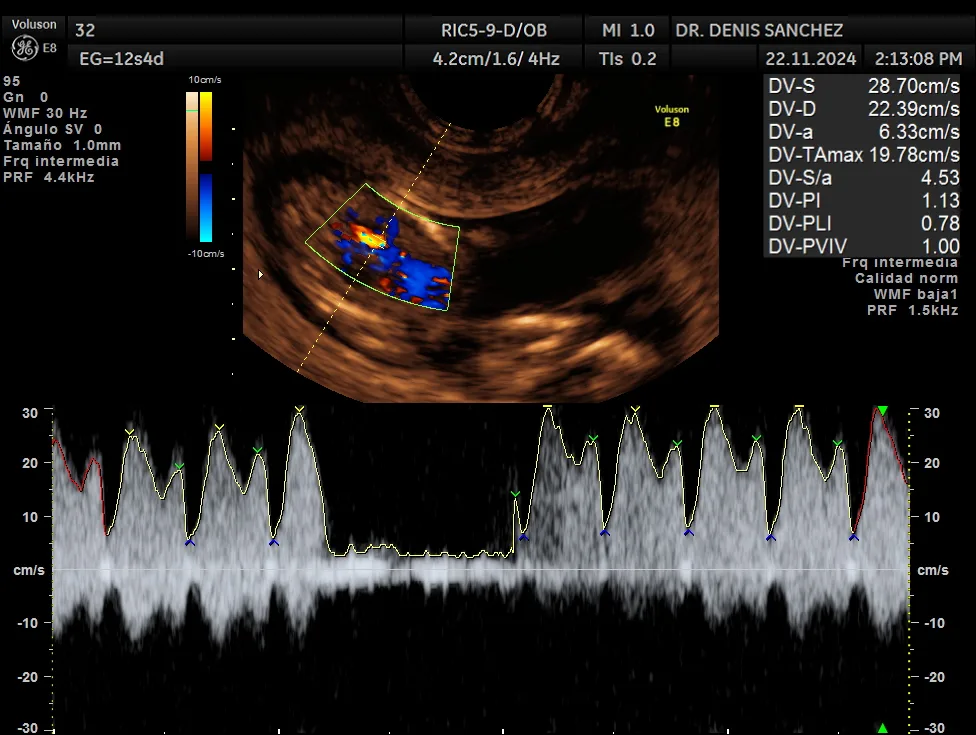
Task: Click the TIs 0.2 thermal index indicator
Action: [626, 59]
